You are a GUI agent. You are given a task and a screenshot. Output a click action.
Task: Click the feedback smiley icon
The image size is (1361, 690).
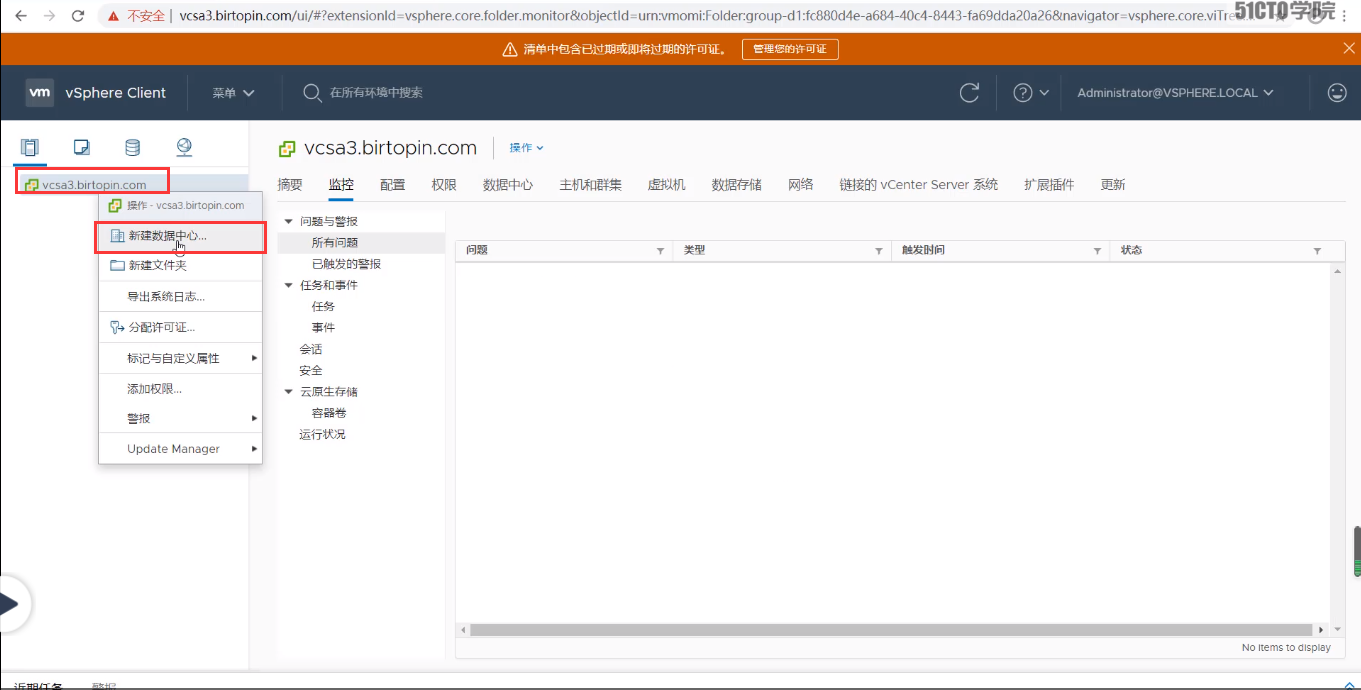(1337, 93)
